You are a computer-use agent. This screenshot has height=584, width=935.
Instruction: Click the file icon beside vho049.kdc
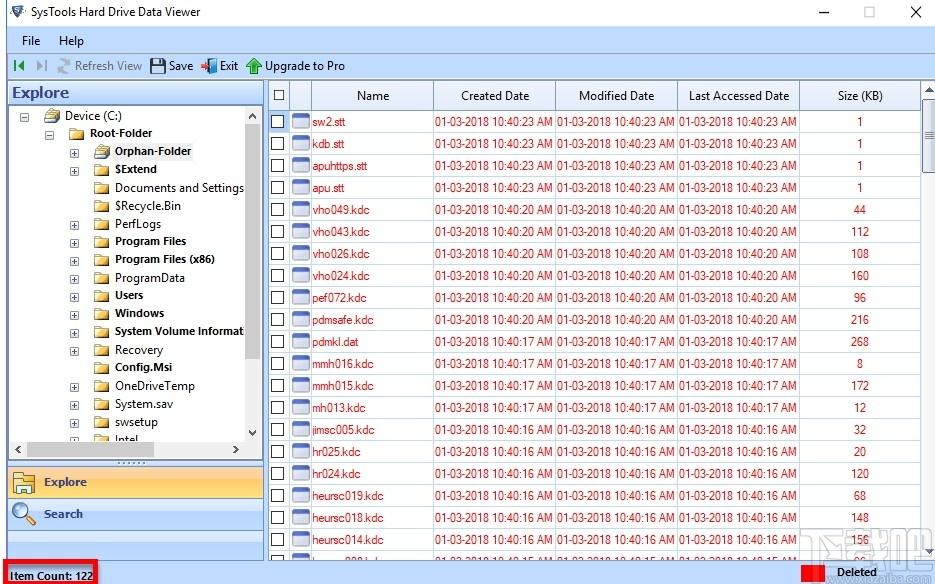pos(301,209)
